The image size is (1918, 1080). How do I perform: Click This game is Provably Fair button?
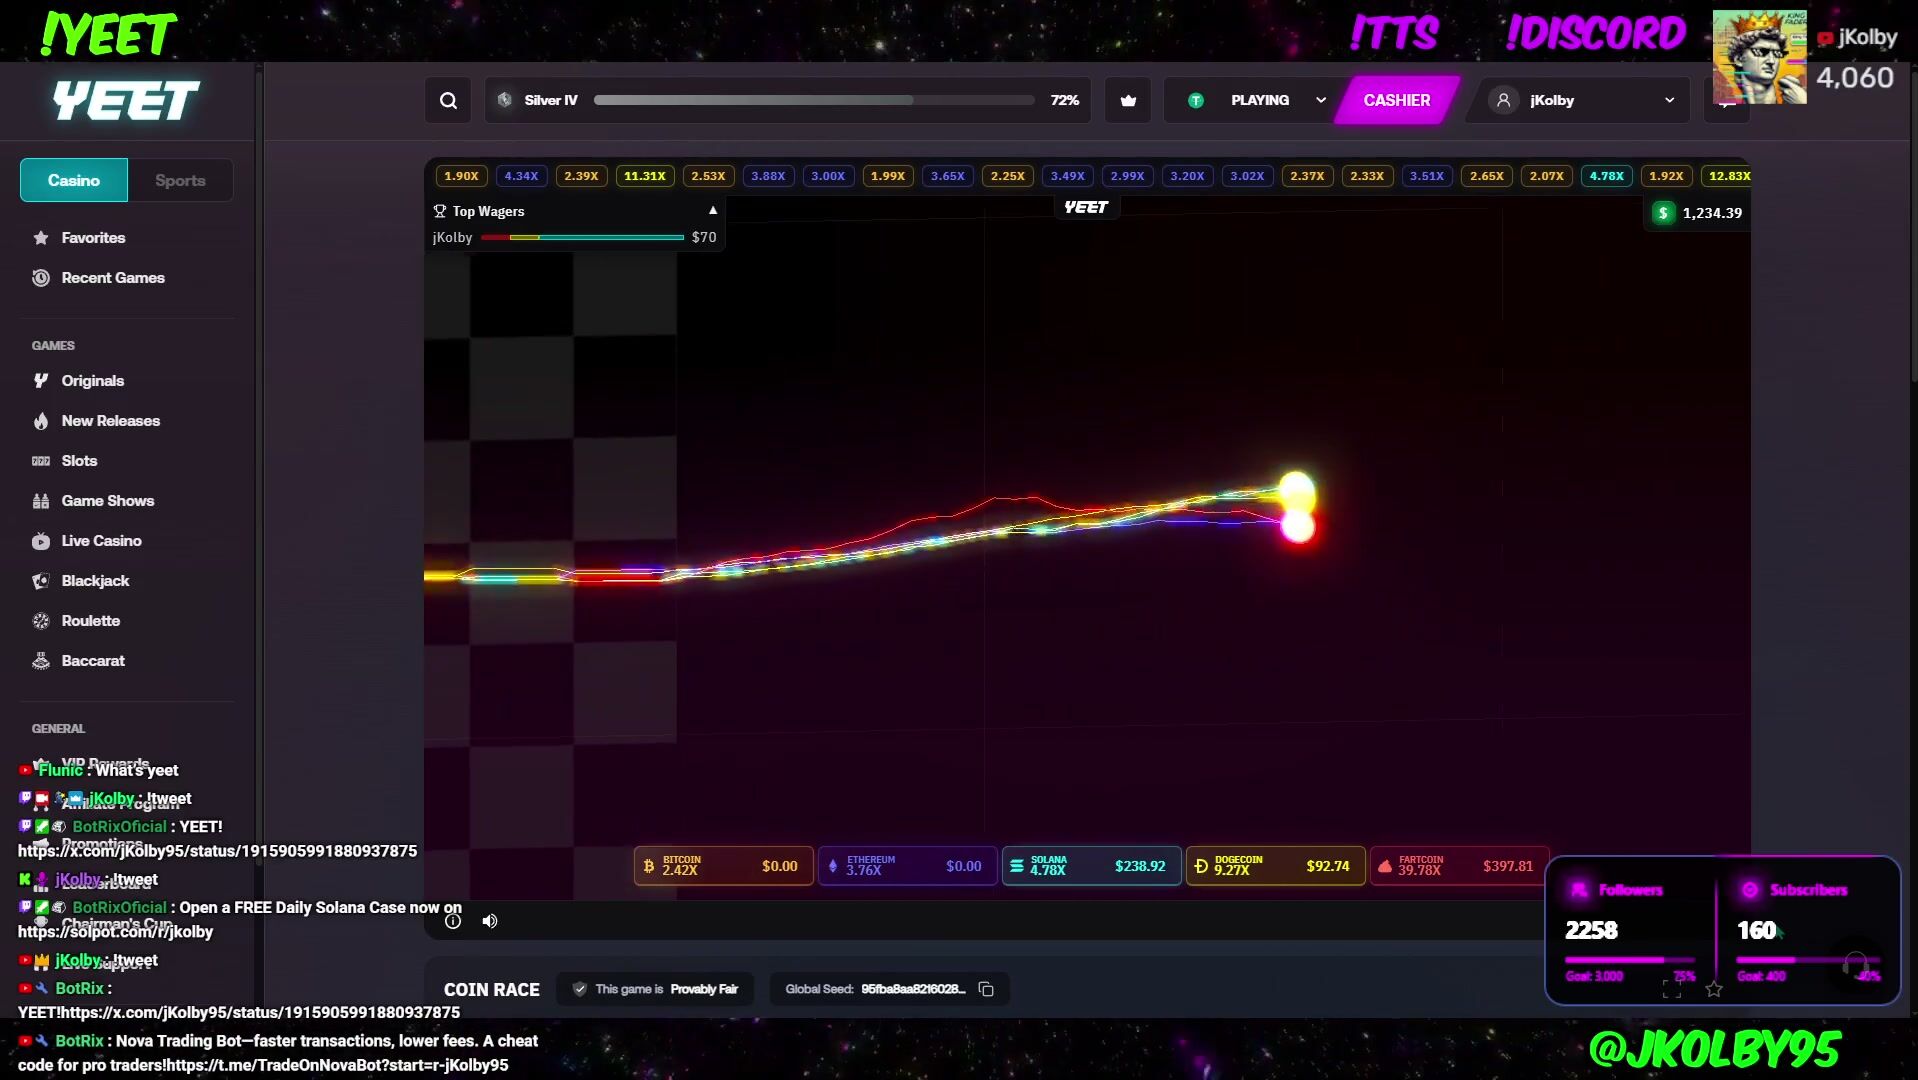point(655,989)
